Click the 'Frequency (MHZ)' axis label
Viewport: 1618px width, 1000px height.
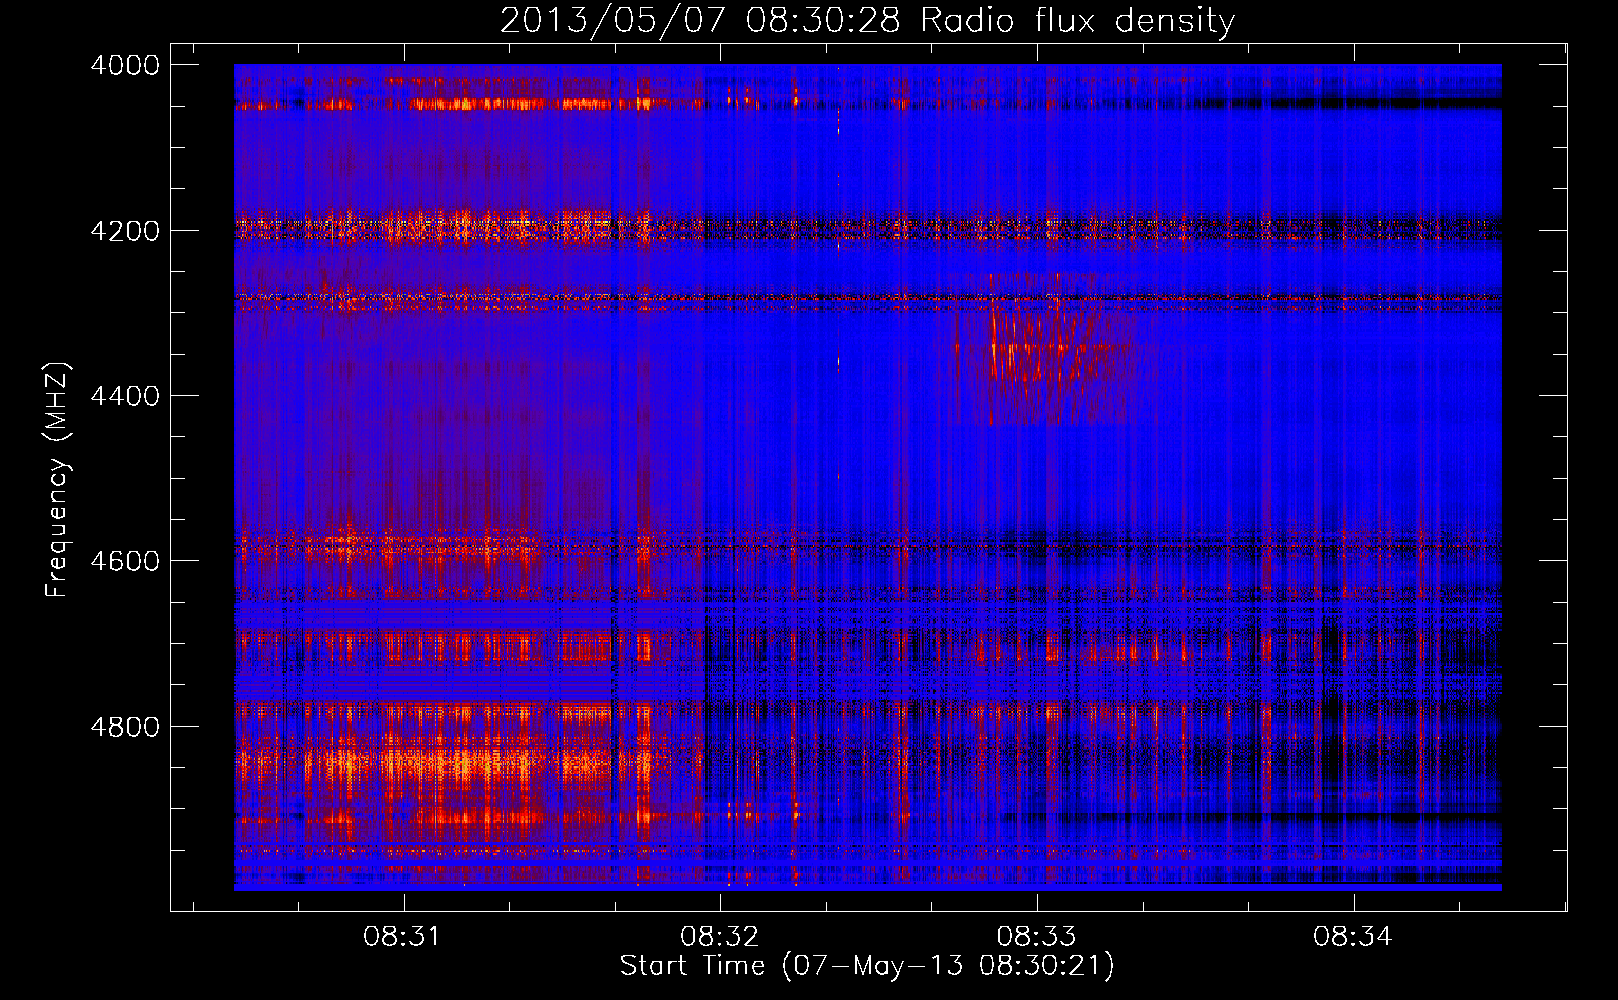coord(56,480)
